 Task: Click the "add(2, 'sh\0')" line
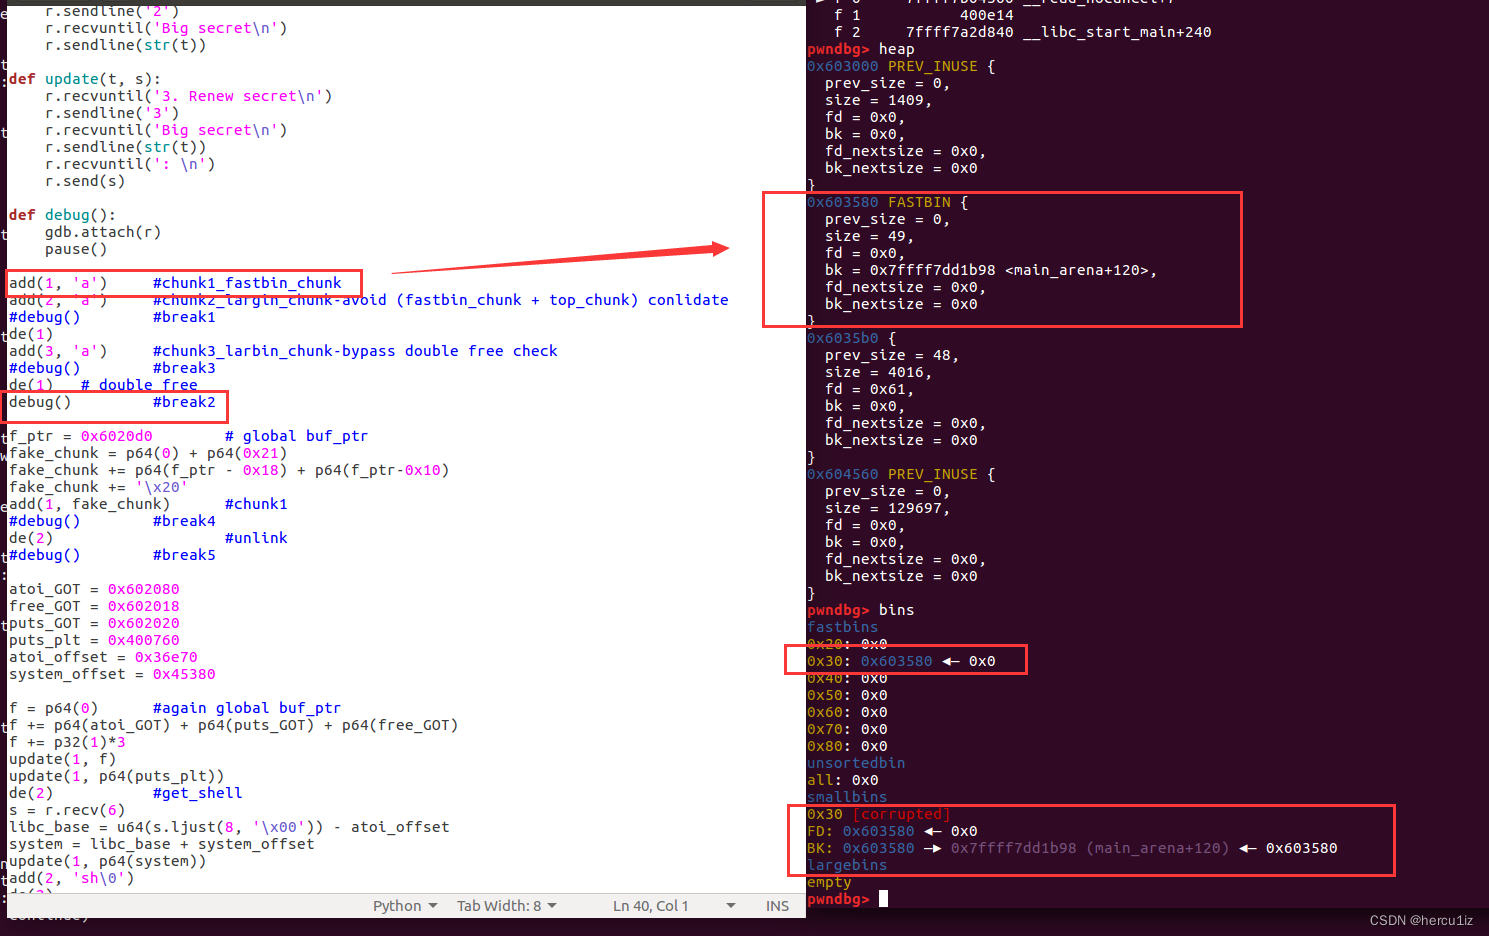72,878
